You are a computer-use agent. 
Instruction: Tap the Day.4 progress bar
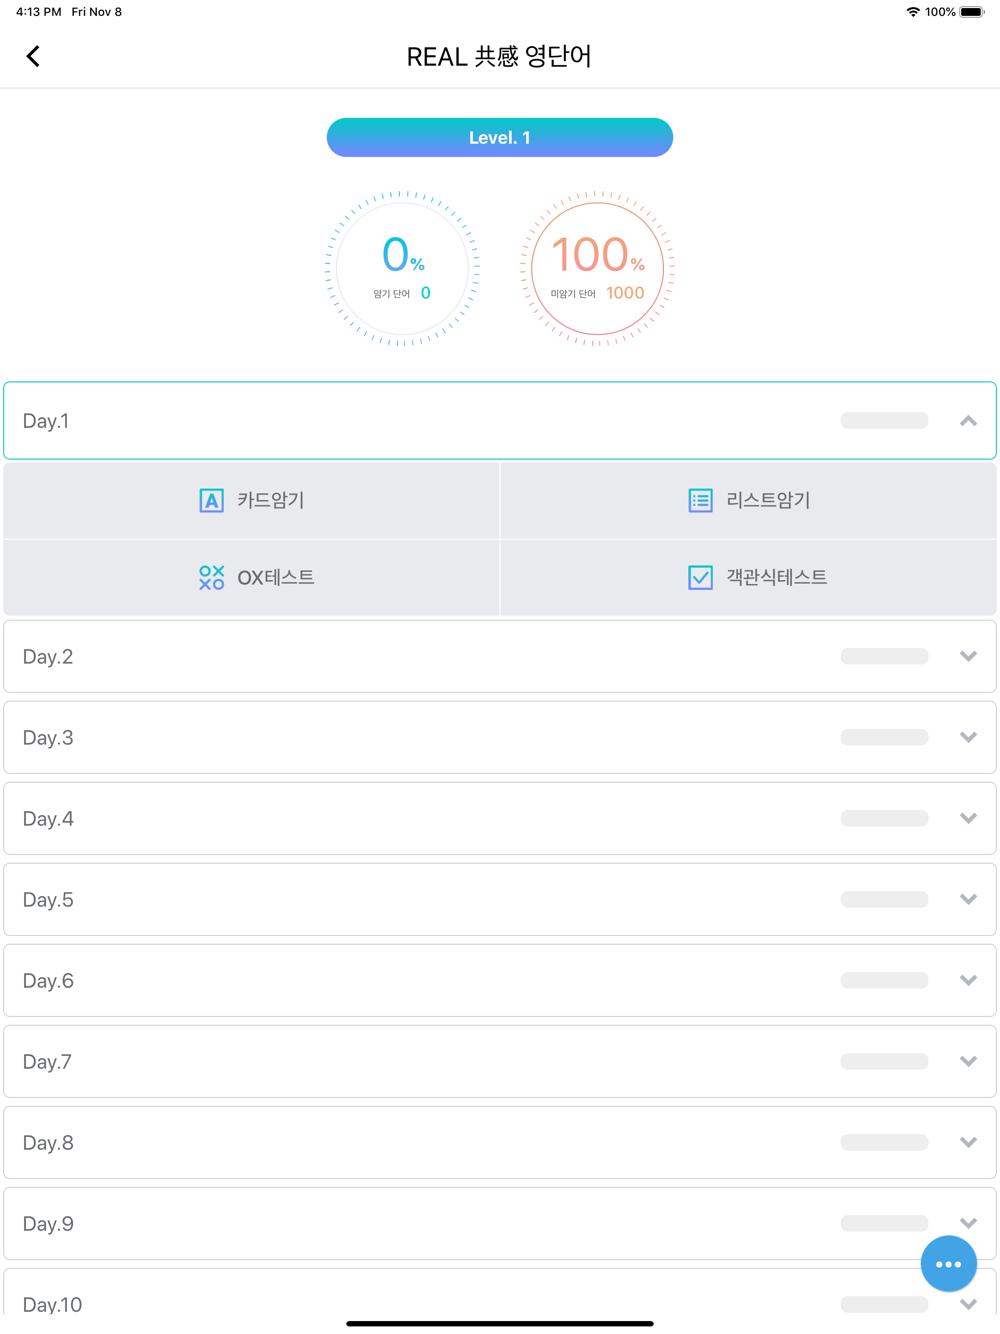tap(884, 818)
